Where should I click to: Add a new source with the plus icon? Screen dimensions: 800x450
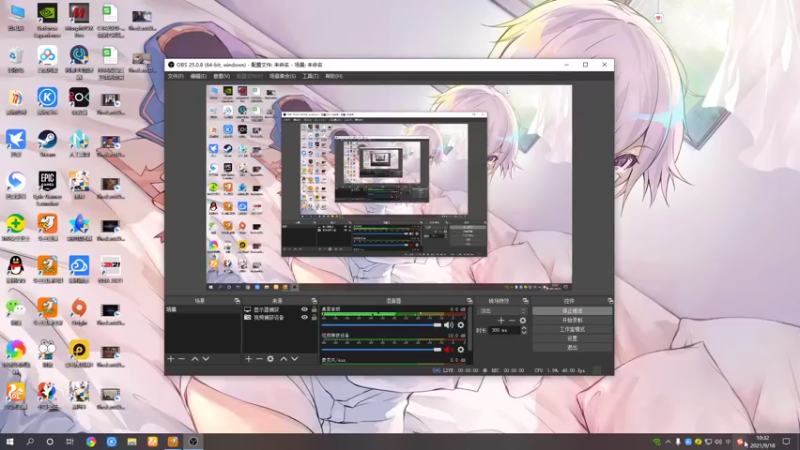[248, 359]
